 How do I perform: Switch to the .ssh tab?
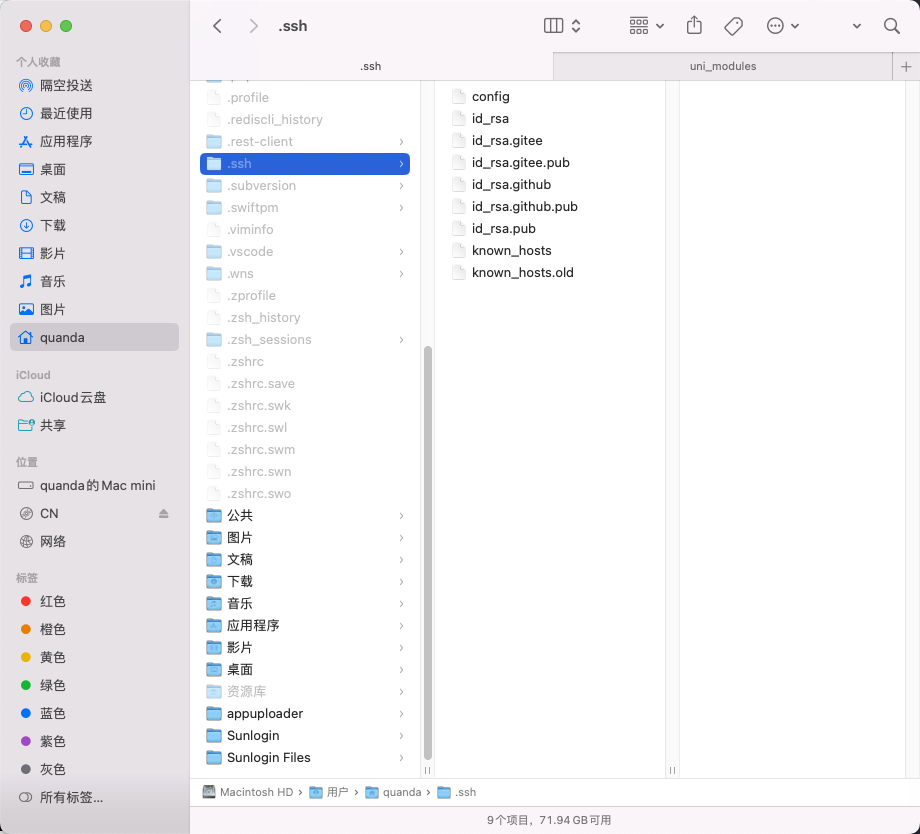[371, 66]
